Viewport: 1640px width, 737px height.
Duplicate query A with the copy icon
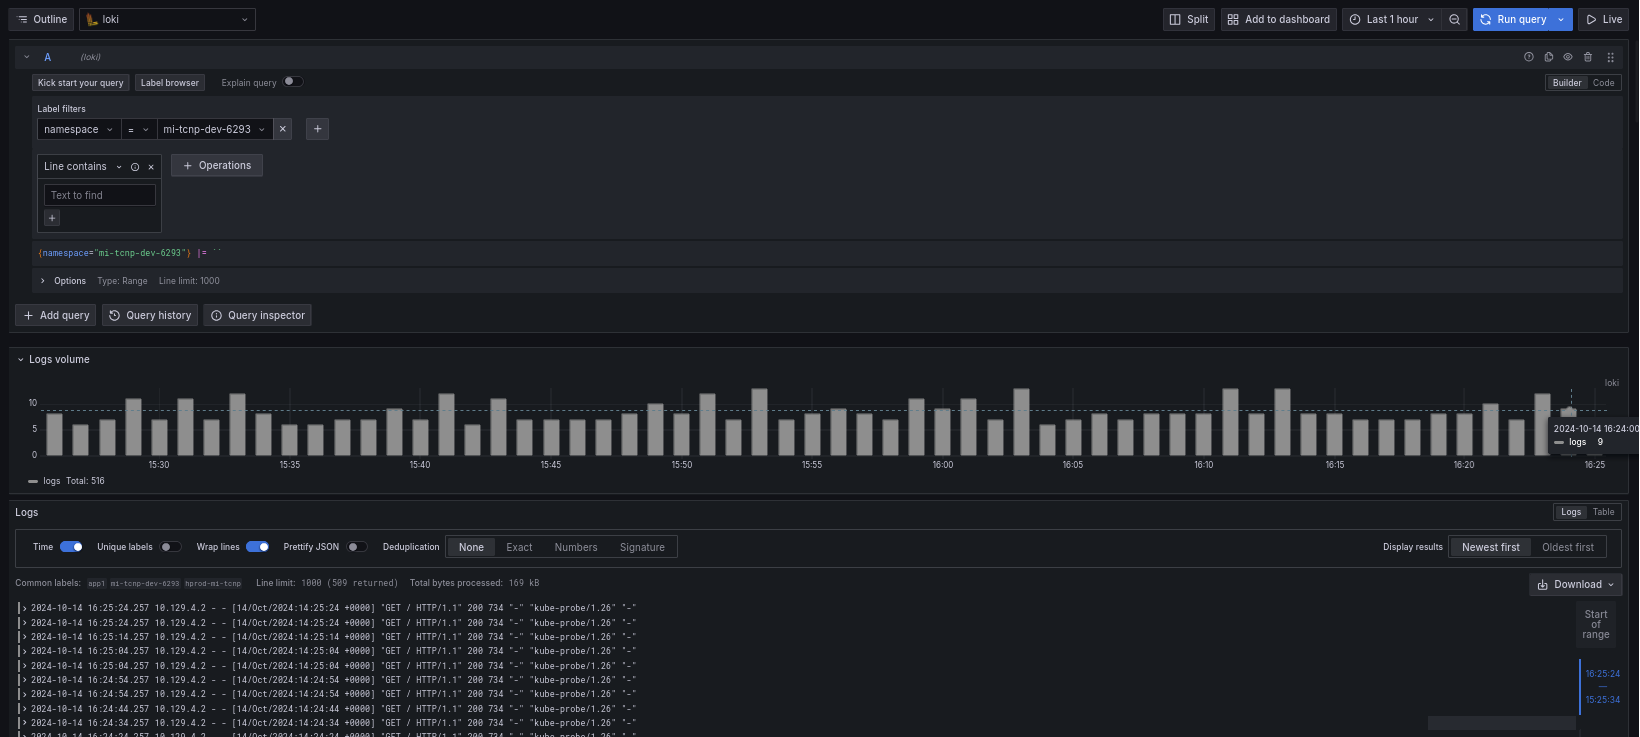click(x=1548, y=57)
